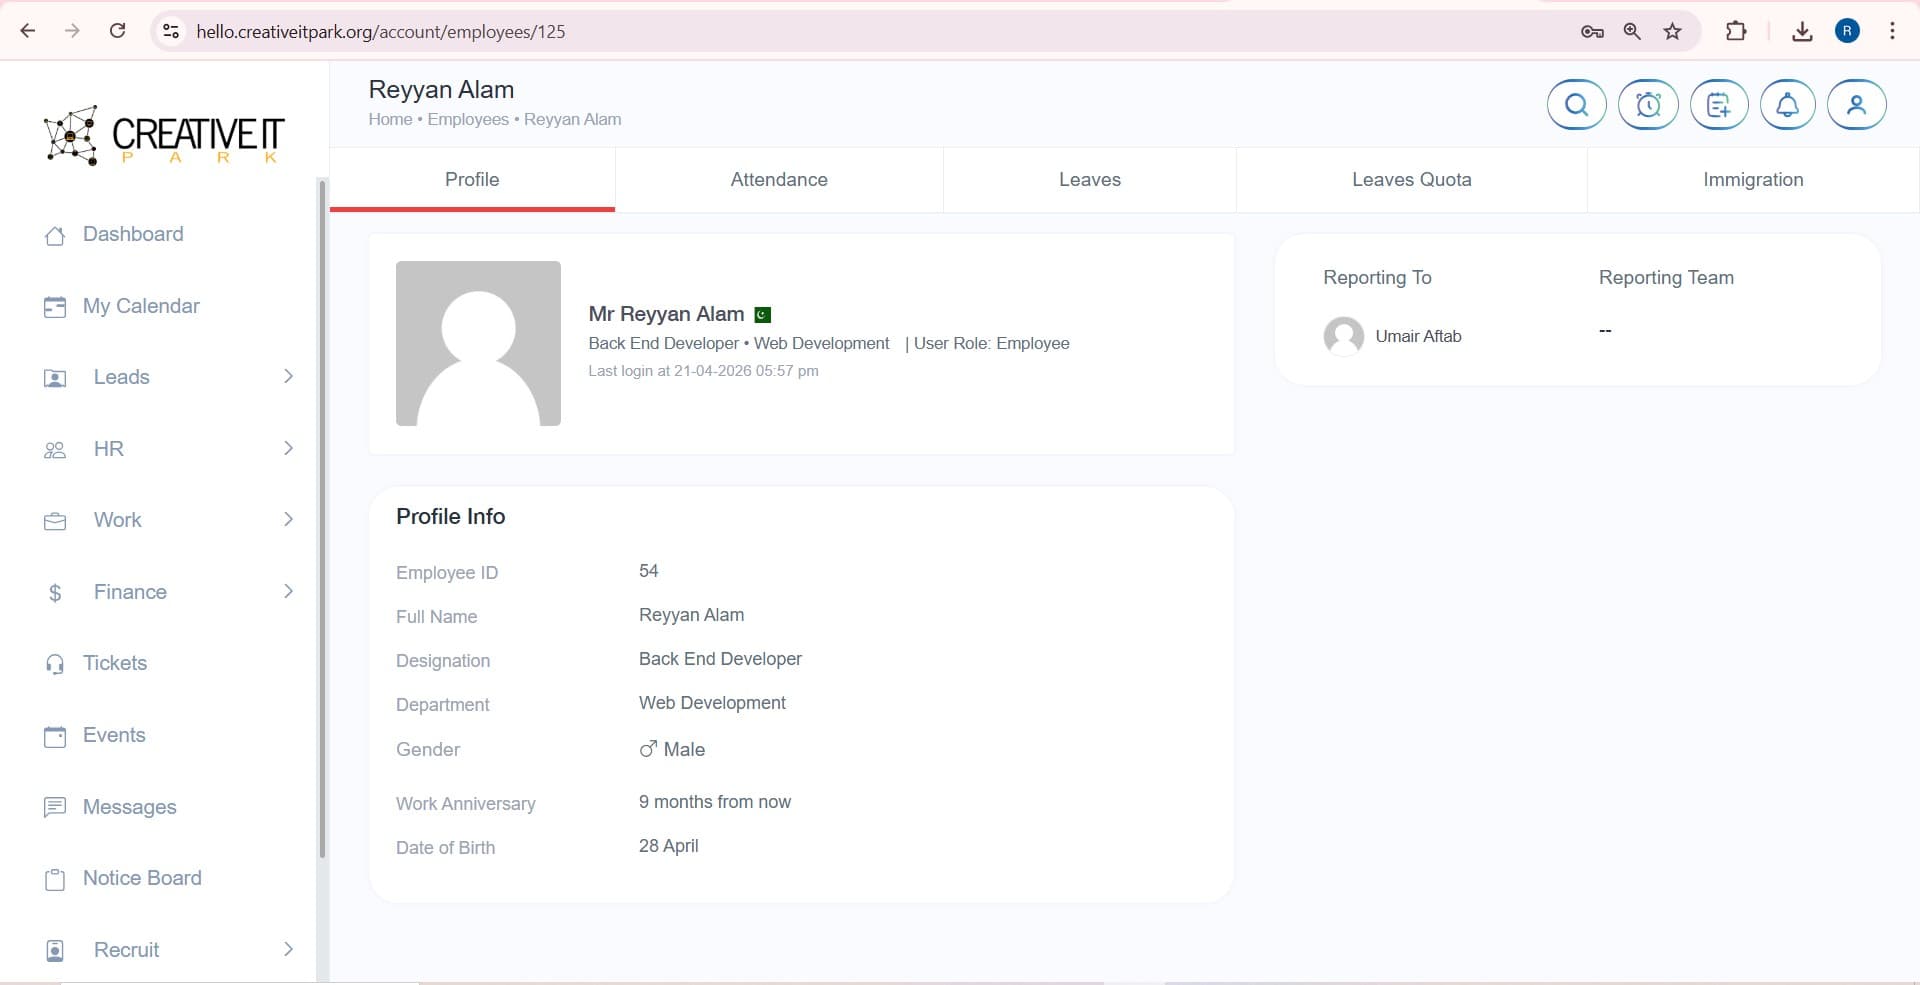Go to Employees breadcrumb link
This screenshot has height=985, width=1920.
(467, 119)
